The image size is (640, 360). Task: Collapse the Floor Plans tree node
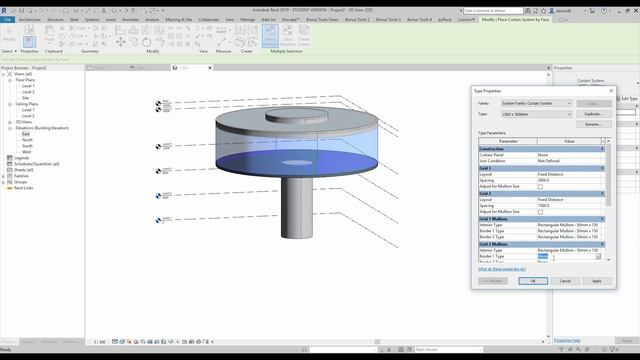click(x=10, y=80)
